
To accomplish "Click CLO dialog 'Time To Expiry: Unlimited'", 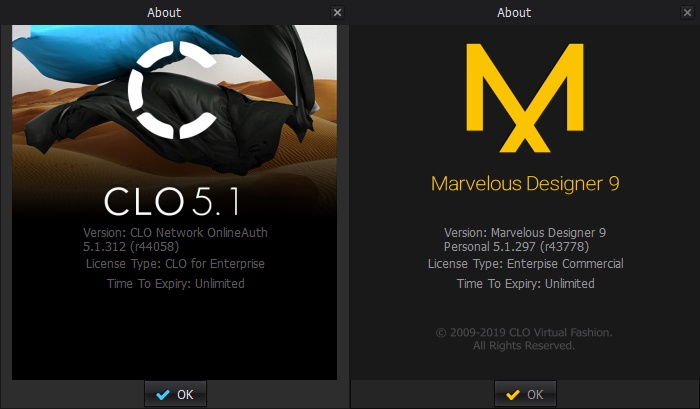I will coord(175,284).
